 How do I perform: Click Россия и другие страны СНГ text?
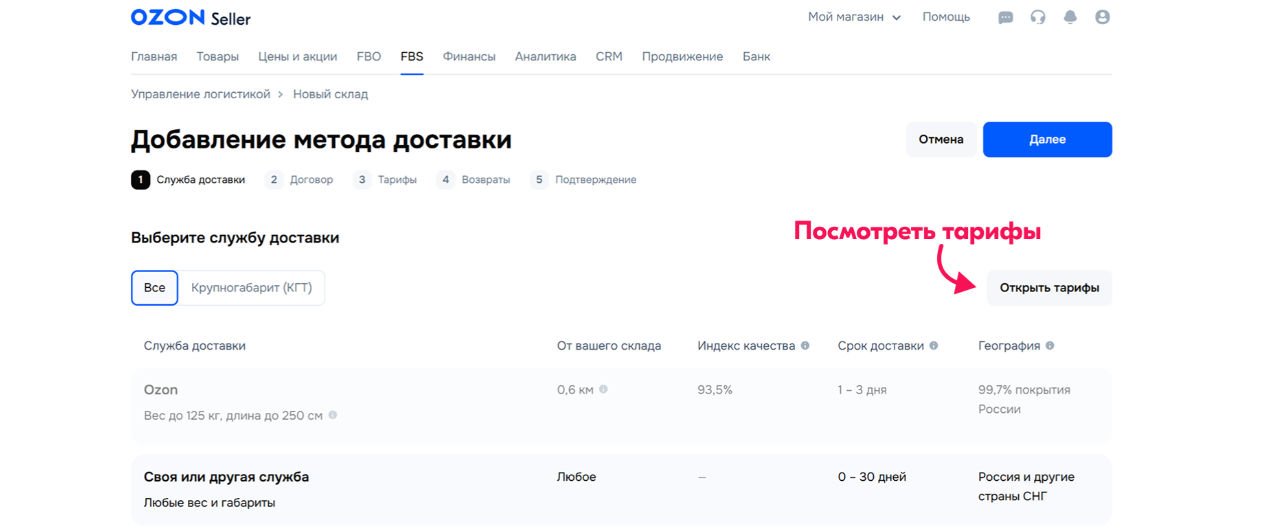(1026, 486)
